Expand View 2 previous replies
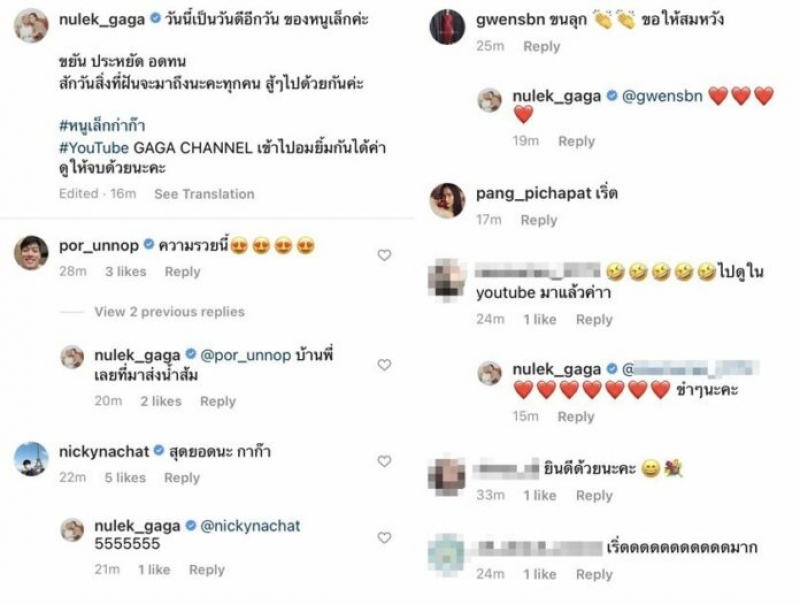Viewport: 800px width, 604px height. point(169,312)
